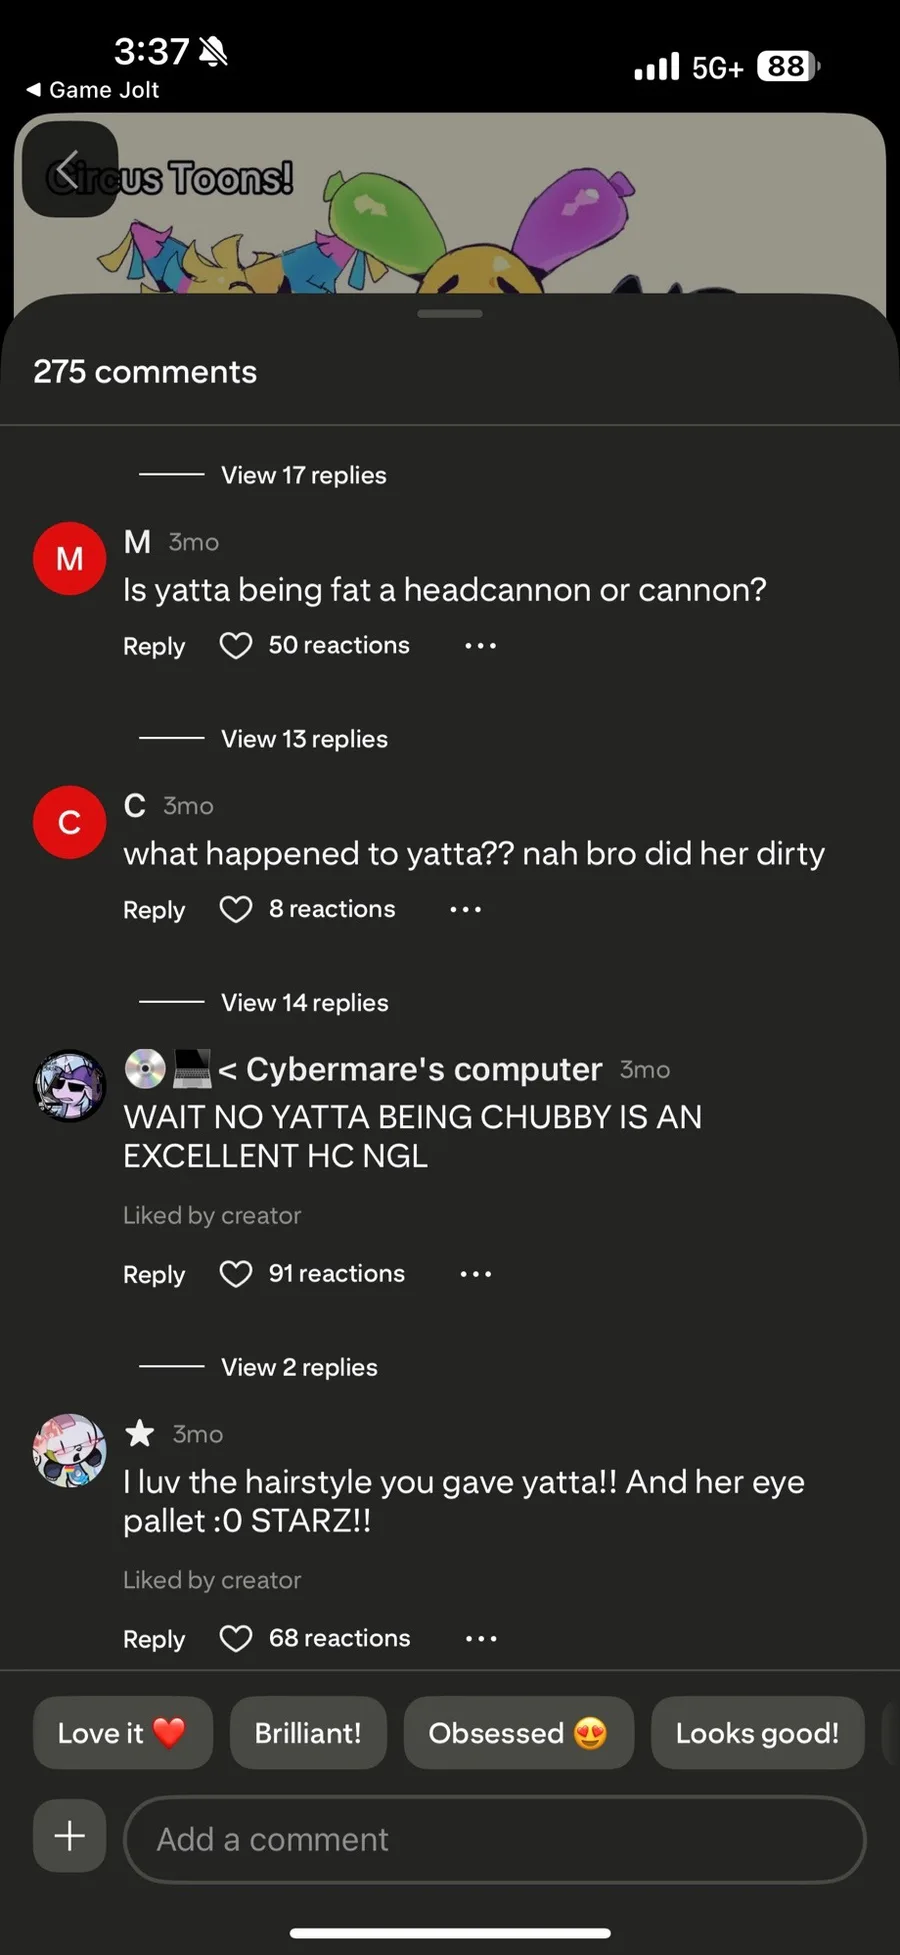Tap the sheet drag handle bar

point(450,314)
